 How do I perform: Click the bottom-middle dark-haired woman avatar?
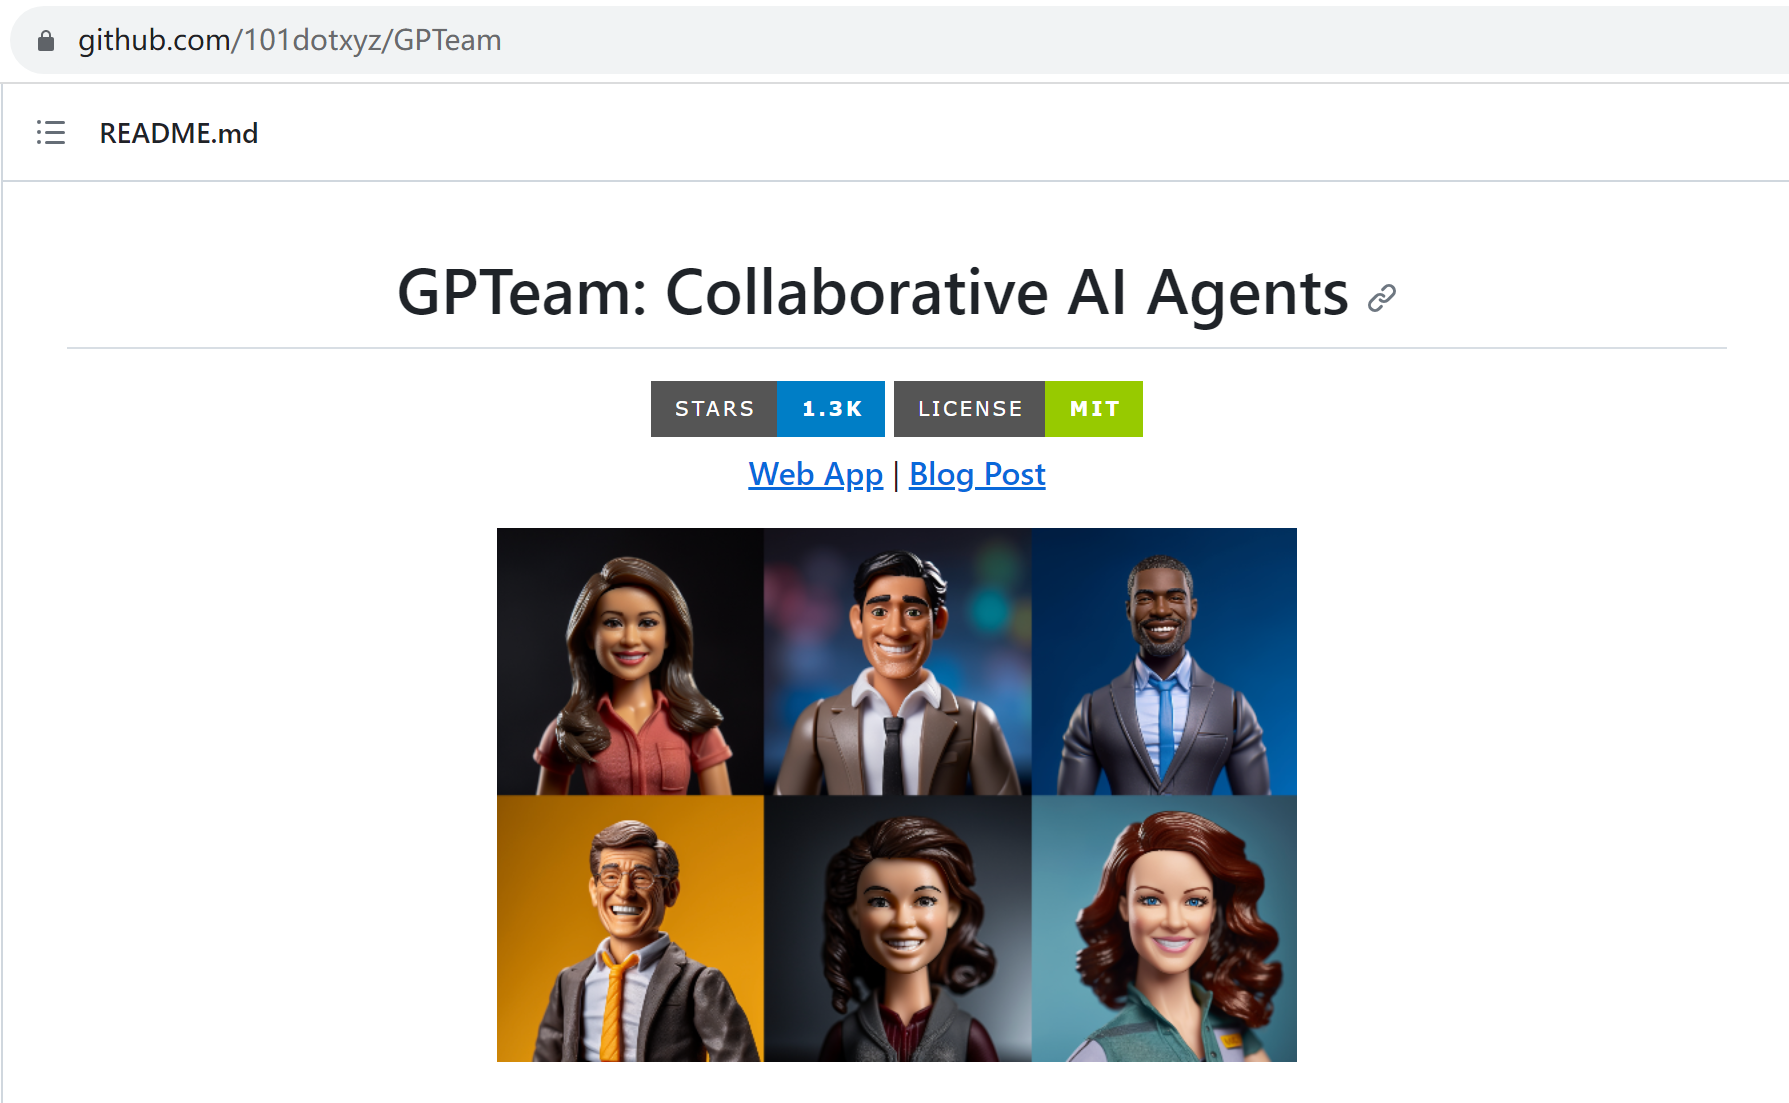pos(897,928)
